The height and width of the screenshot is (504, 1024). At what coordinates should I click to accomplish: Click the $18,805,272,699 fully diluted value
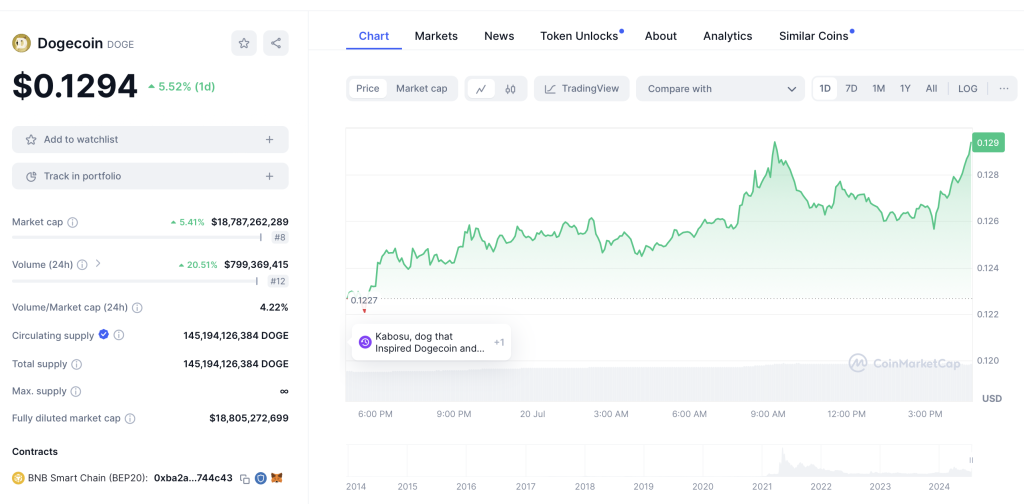pos(249,418)
